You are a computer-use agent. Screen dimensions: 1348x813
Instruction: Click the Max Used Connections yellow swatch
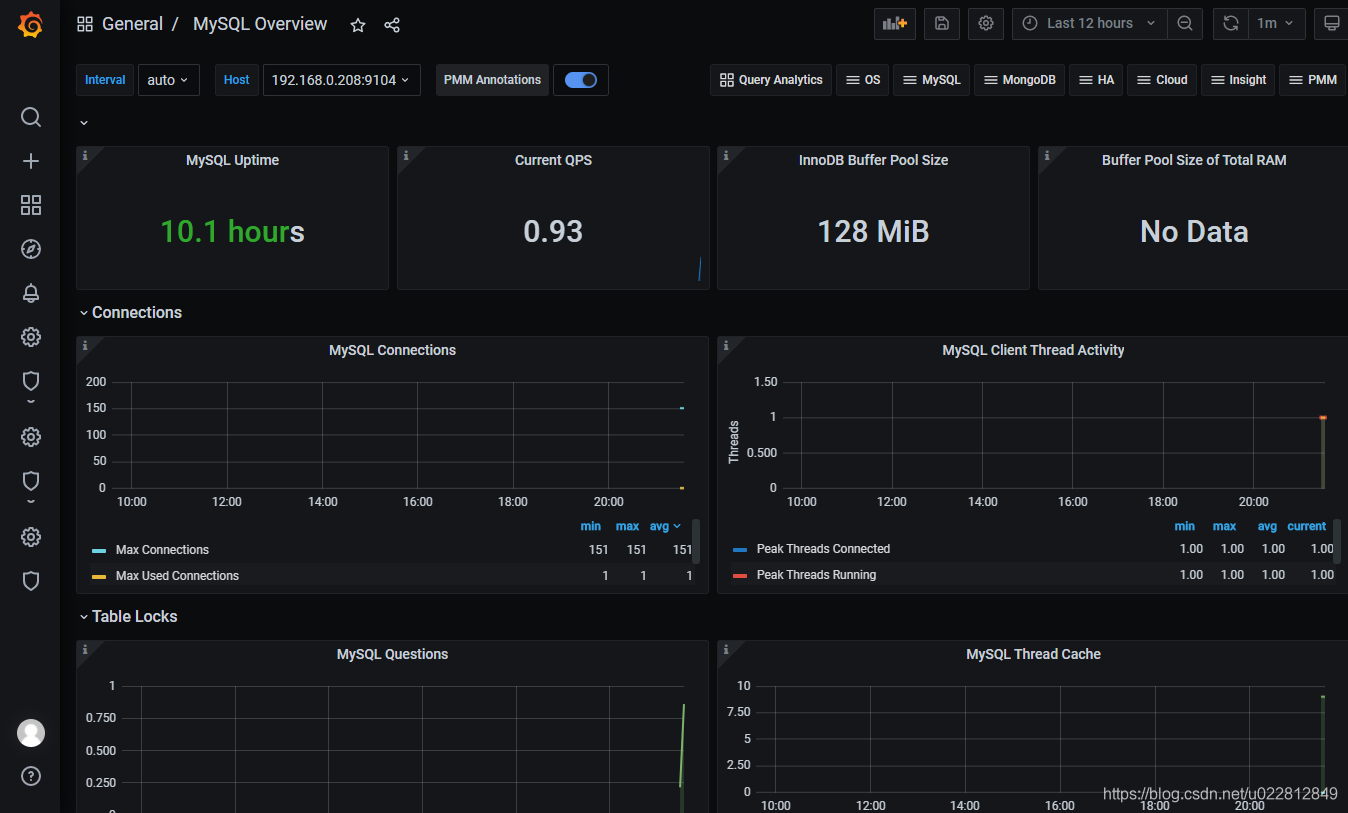click(99, 577)
